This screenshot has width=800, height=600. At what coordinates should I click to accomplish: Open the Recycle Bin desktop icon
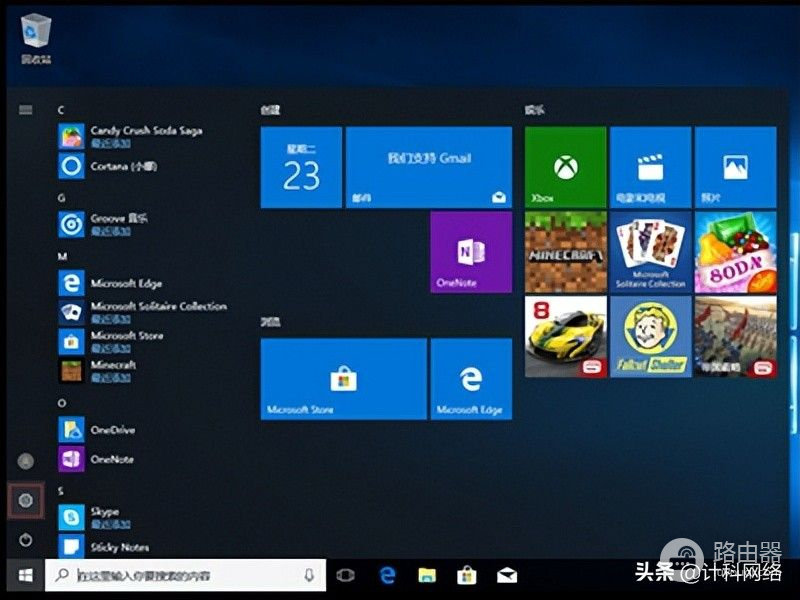36,38
